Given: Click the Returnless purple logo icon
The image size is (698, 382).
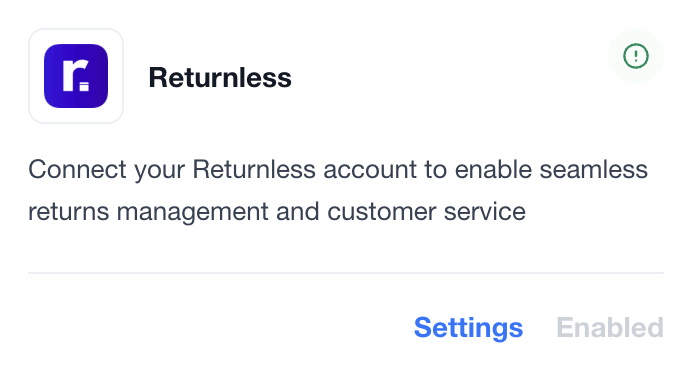Looking at the screenshot, I should click(76, 76).
